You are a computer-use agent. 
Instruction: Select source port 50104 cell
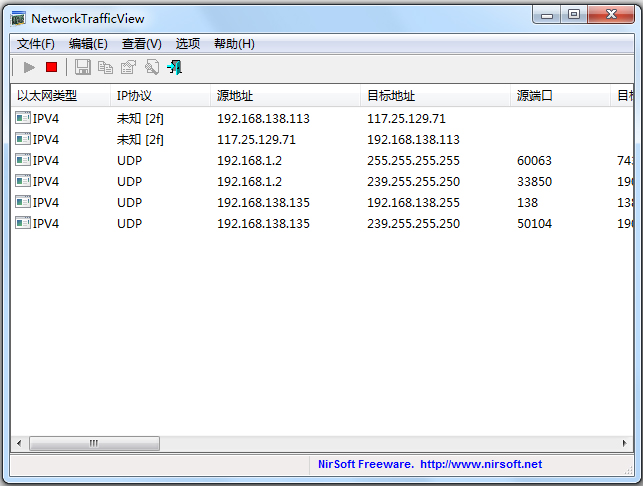[x=534, y=224]
